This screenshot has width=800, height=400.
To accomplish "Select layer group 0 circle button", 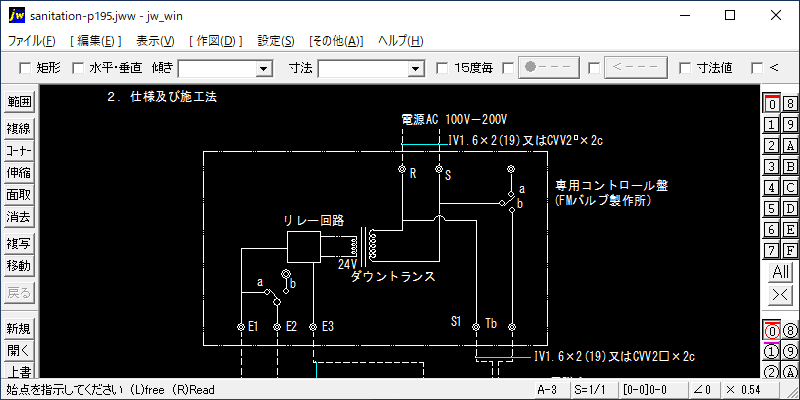I will click(772, 331).
